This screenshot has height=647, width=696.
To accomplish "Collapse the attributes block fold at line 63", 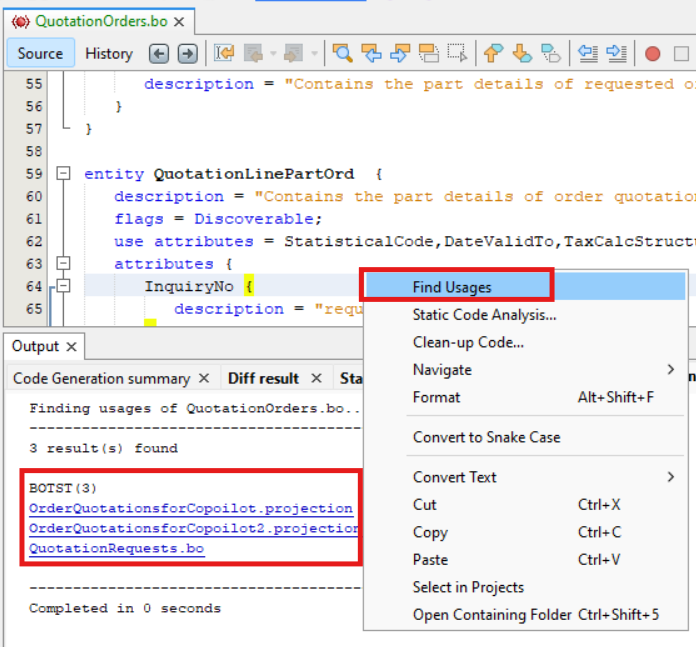I will click(x=63, y=263).
